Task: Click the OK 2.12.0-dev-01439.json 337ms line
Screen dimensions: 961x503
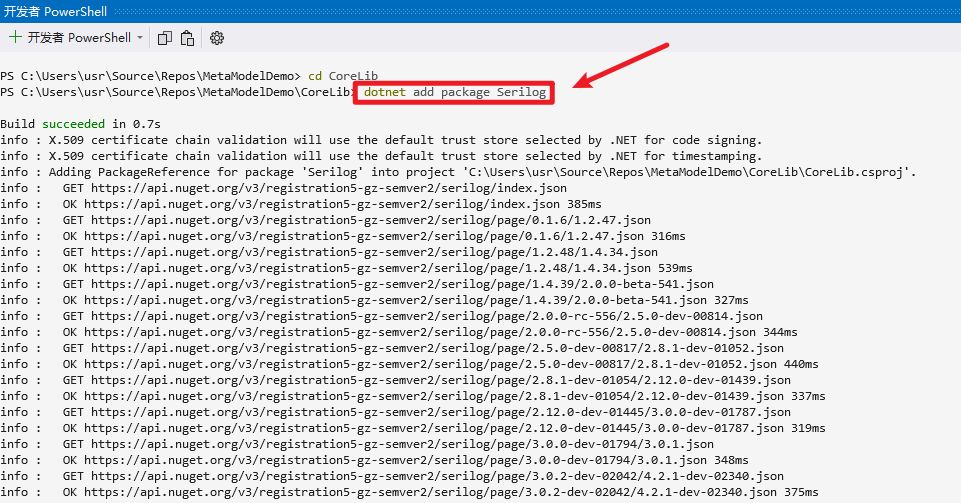Action: pyautogui.click(x=413, y=395)
